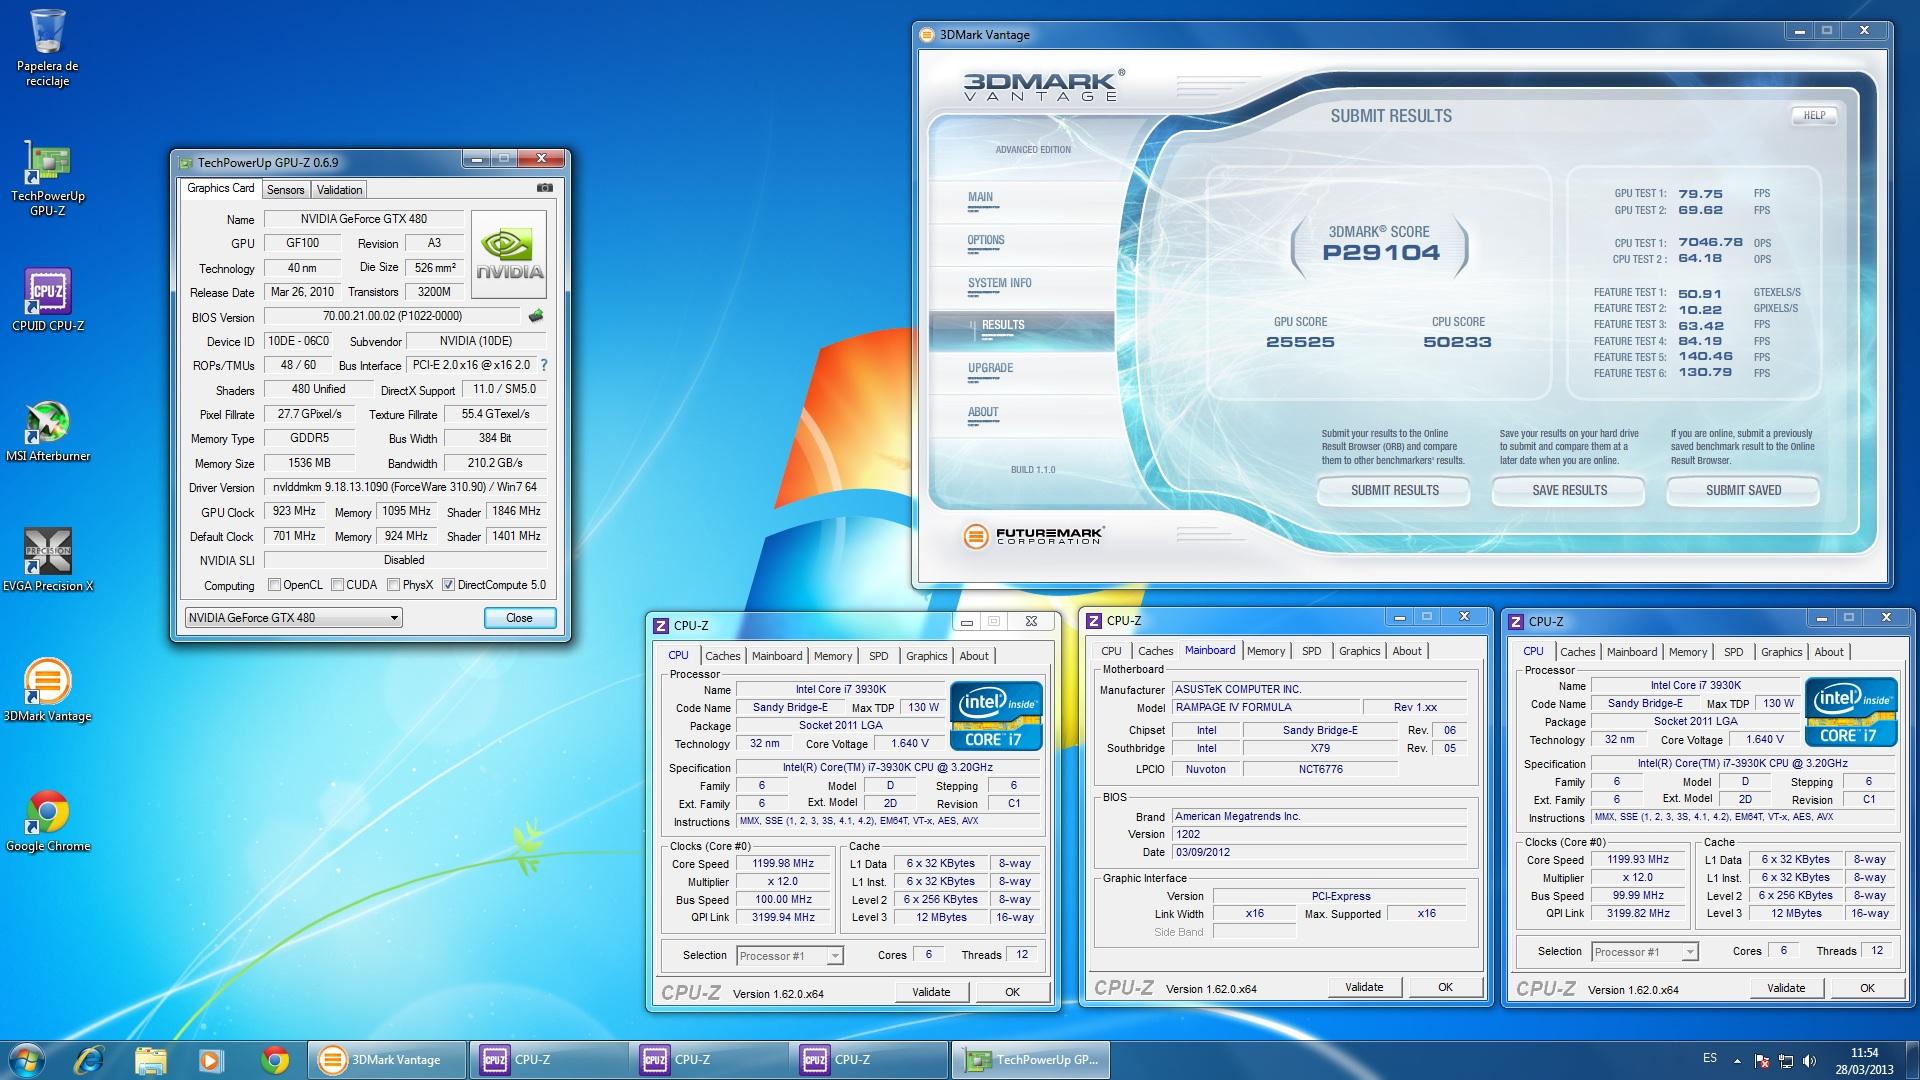Go to UPGRADE in 3DMark Vantage sidebar
1920x1080 pixels.
point(990,369)
